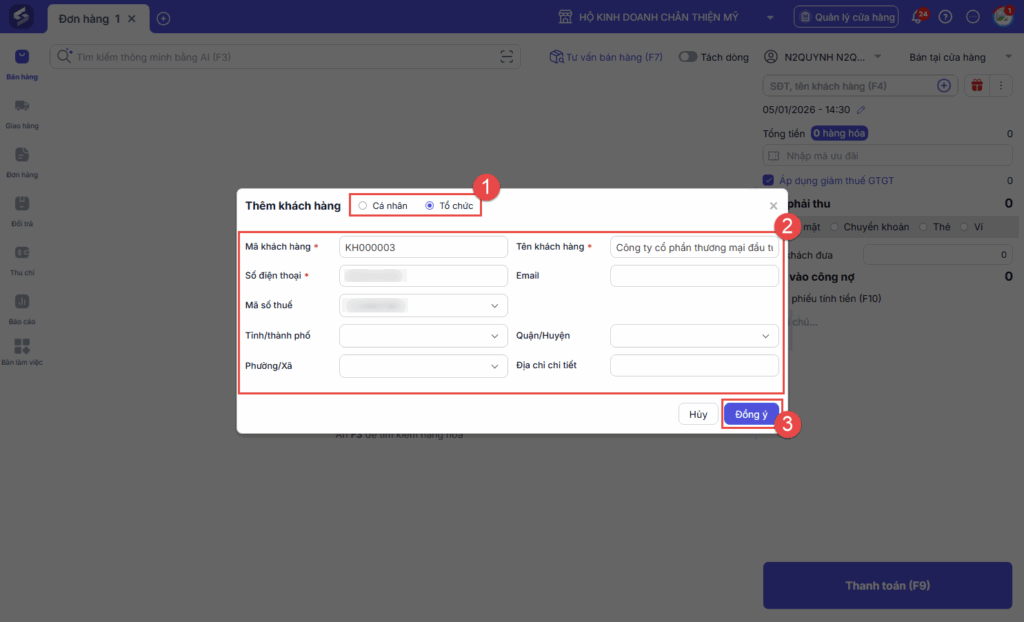Open Giao hàng in the sidebar
This screenshot has width=1024, height=622.
click(22, 113)
